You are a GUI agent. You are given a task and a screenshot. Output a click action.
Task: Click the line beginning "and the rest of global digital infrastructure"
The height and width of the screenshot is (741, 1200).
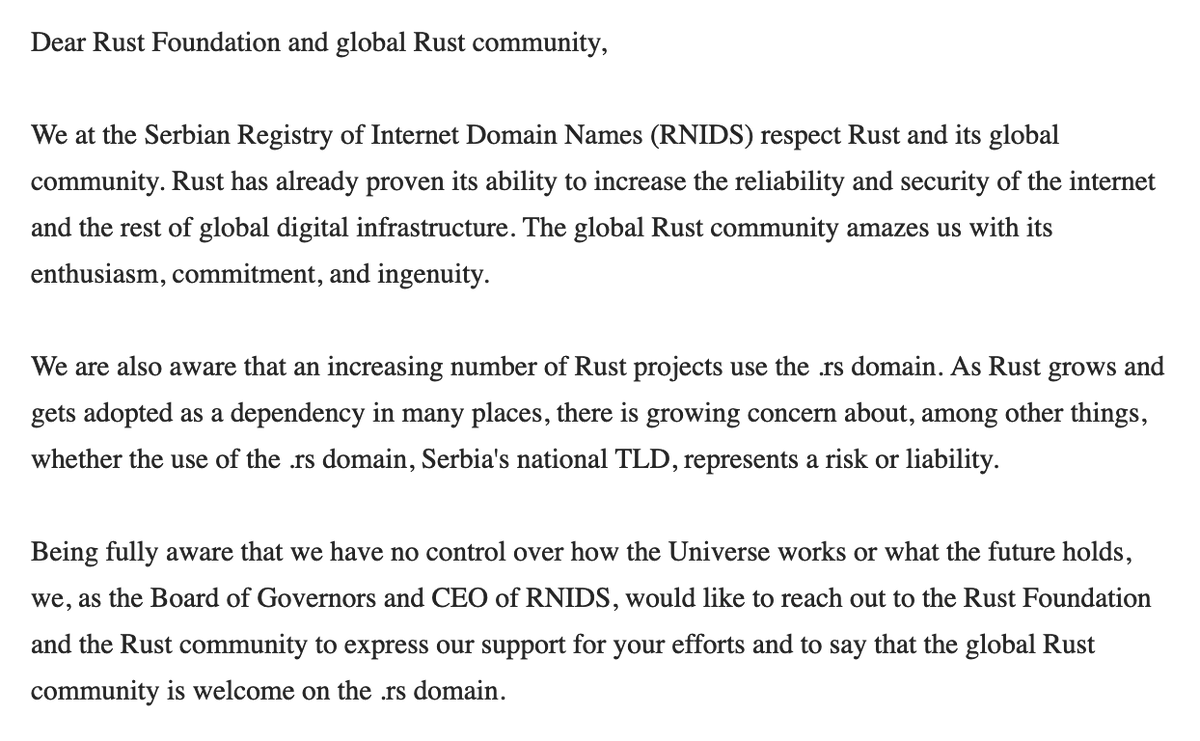coord(542,228)
